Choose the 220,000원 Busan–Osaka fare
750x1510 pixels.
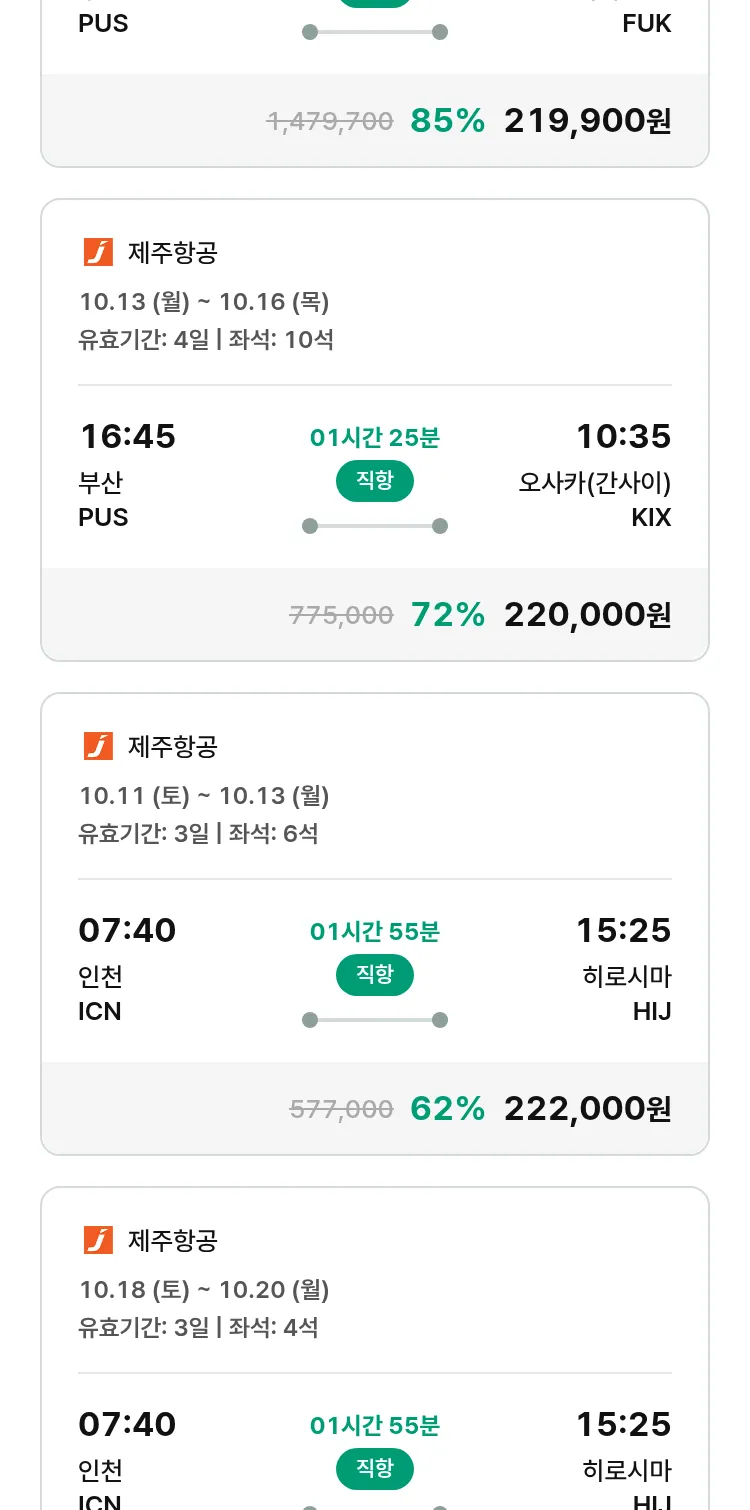(x=587, y=615)
